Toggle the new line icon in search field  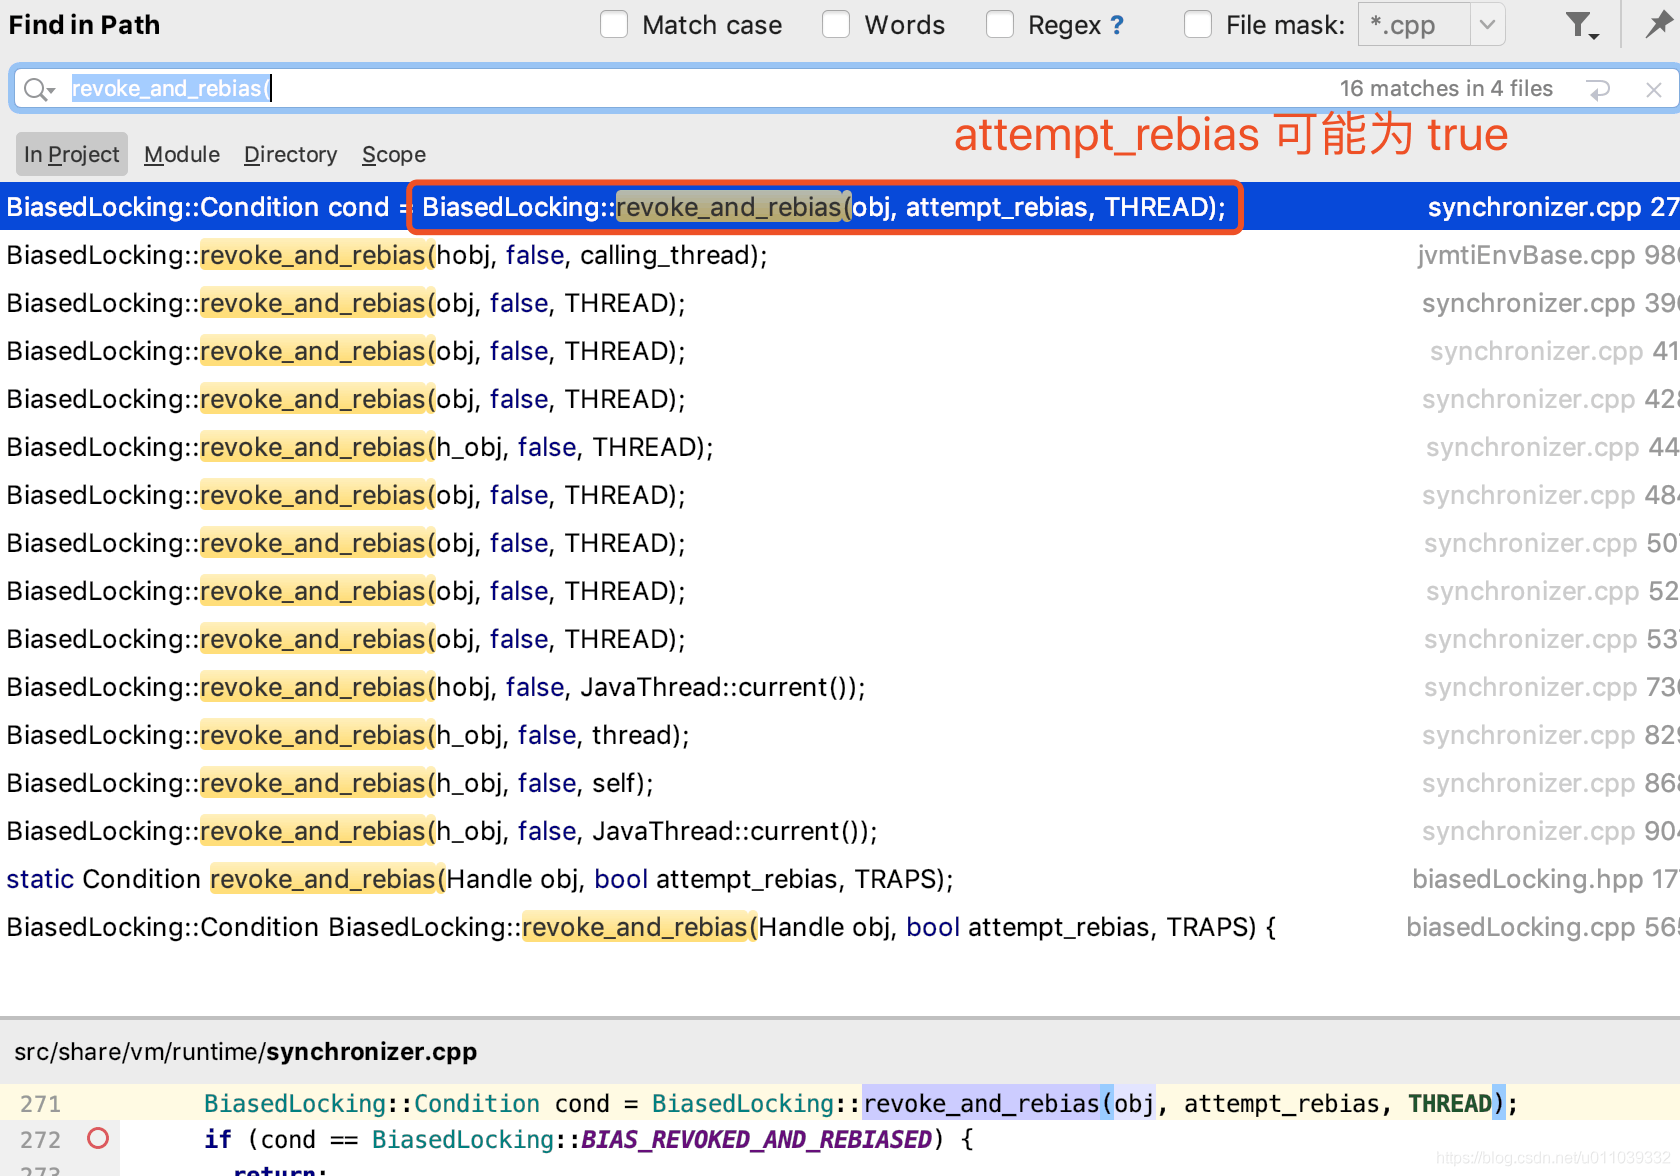1598,89
